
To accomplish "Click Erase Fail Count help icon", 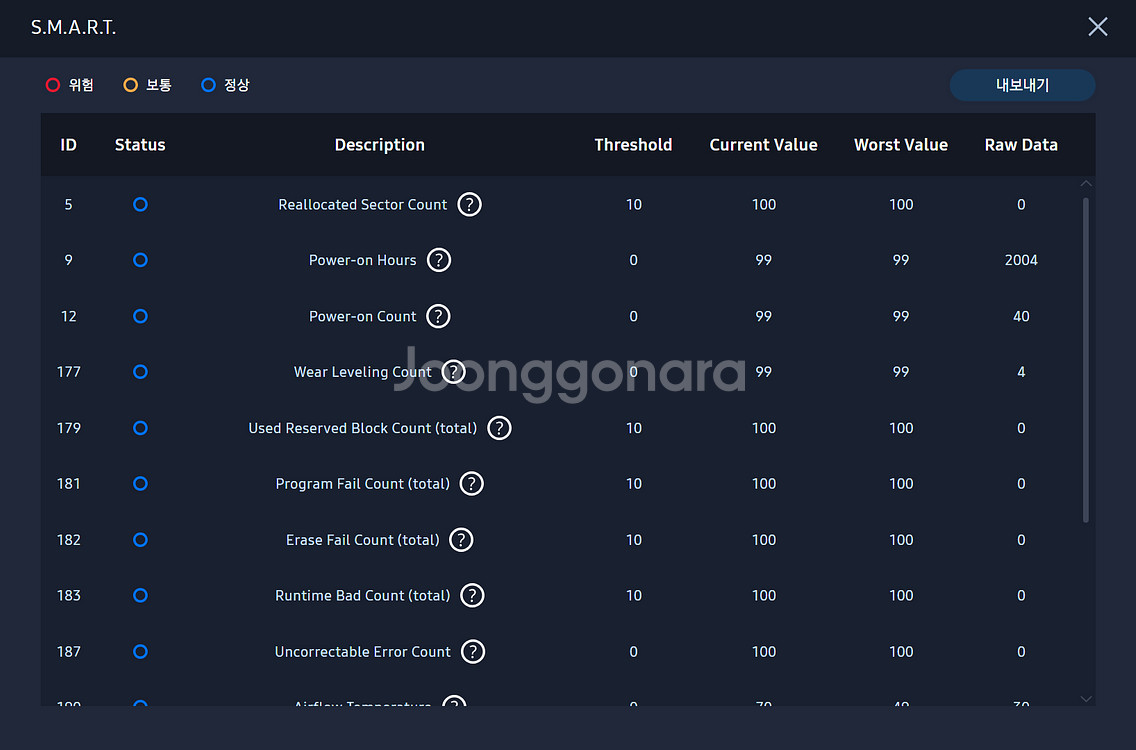I will tap(460, 540).
